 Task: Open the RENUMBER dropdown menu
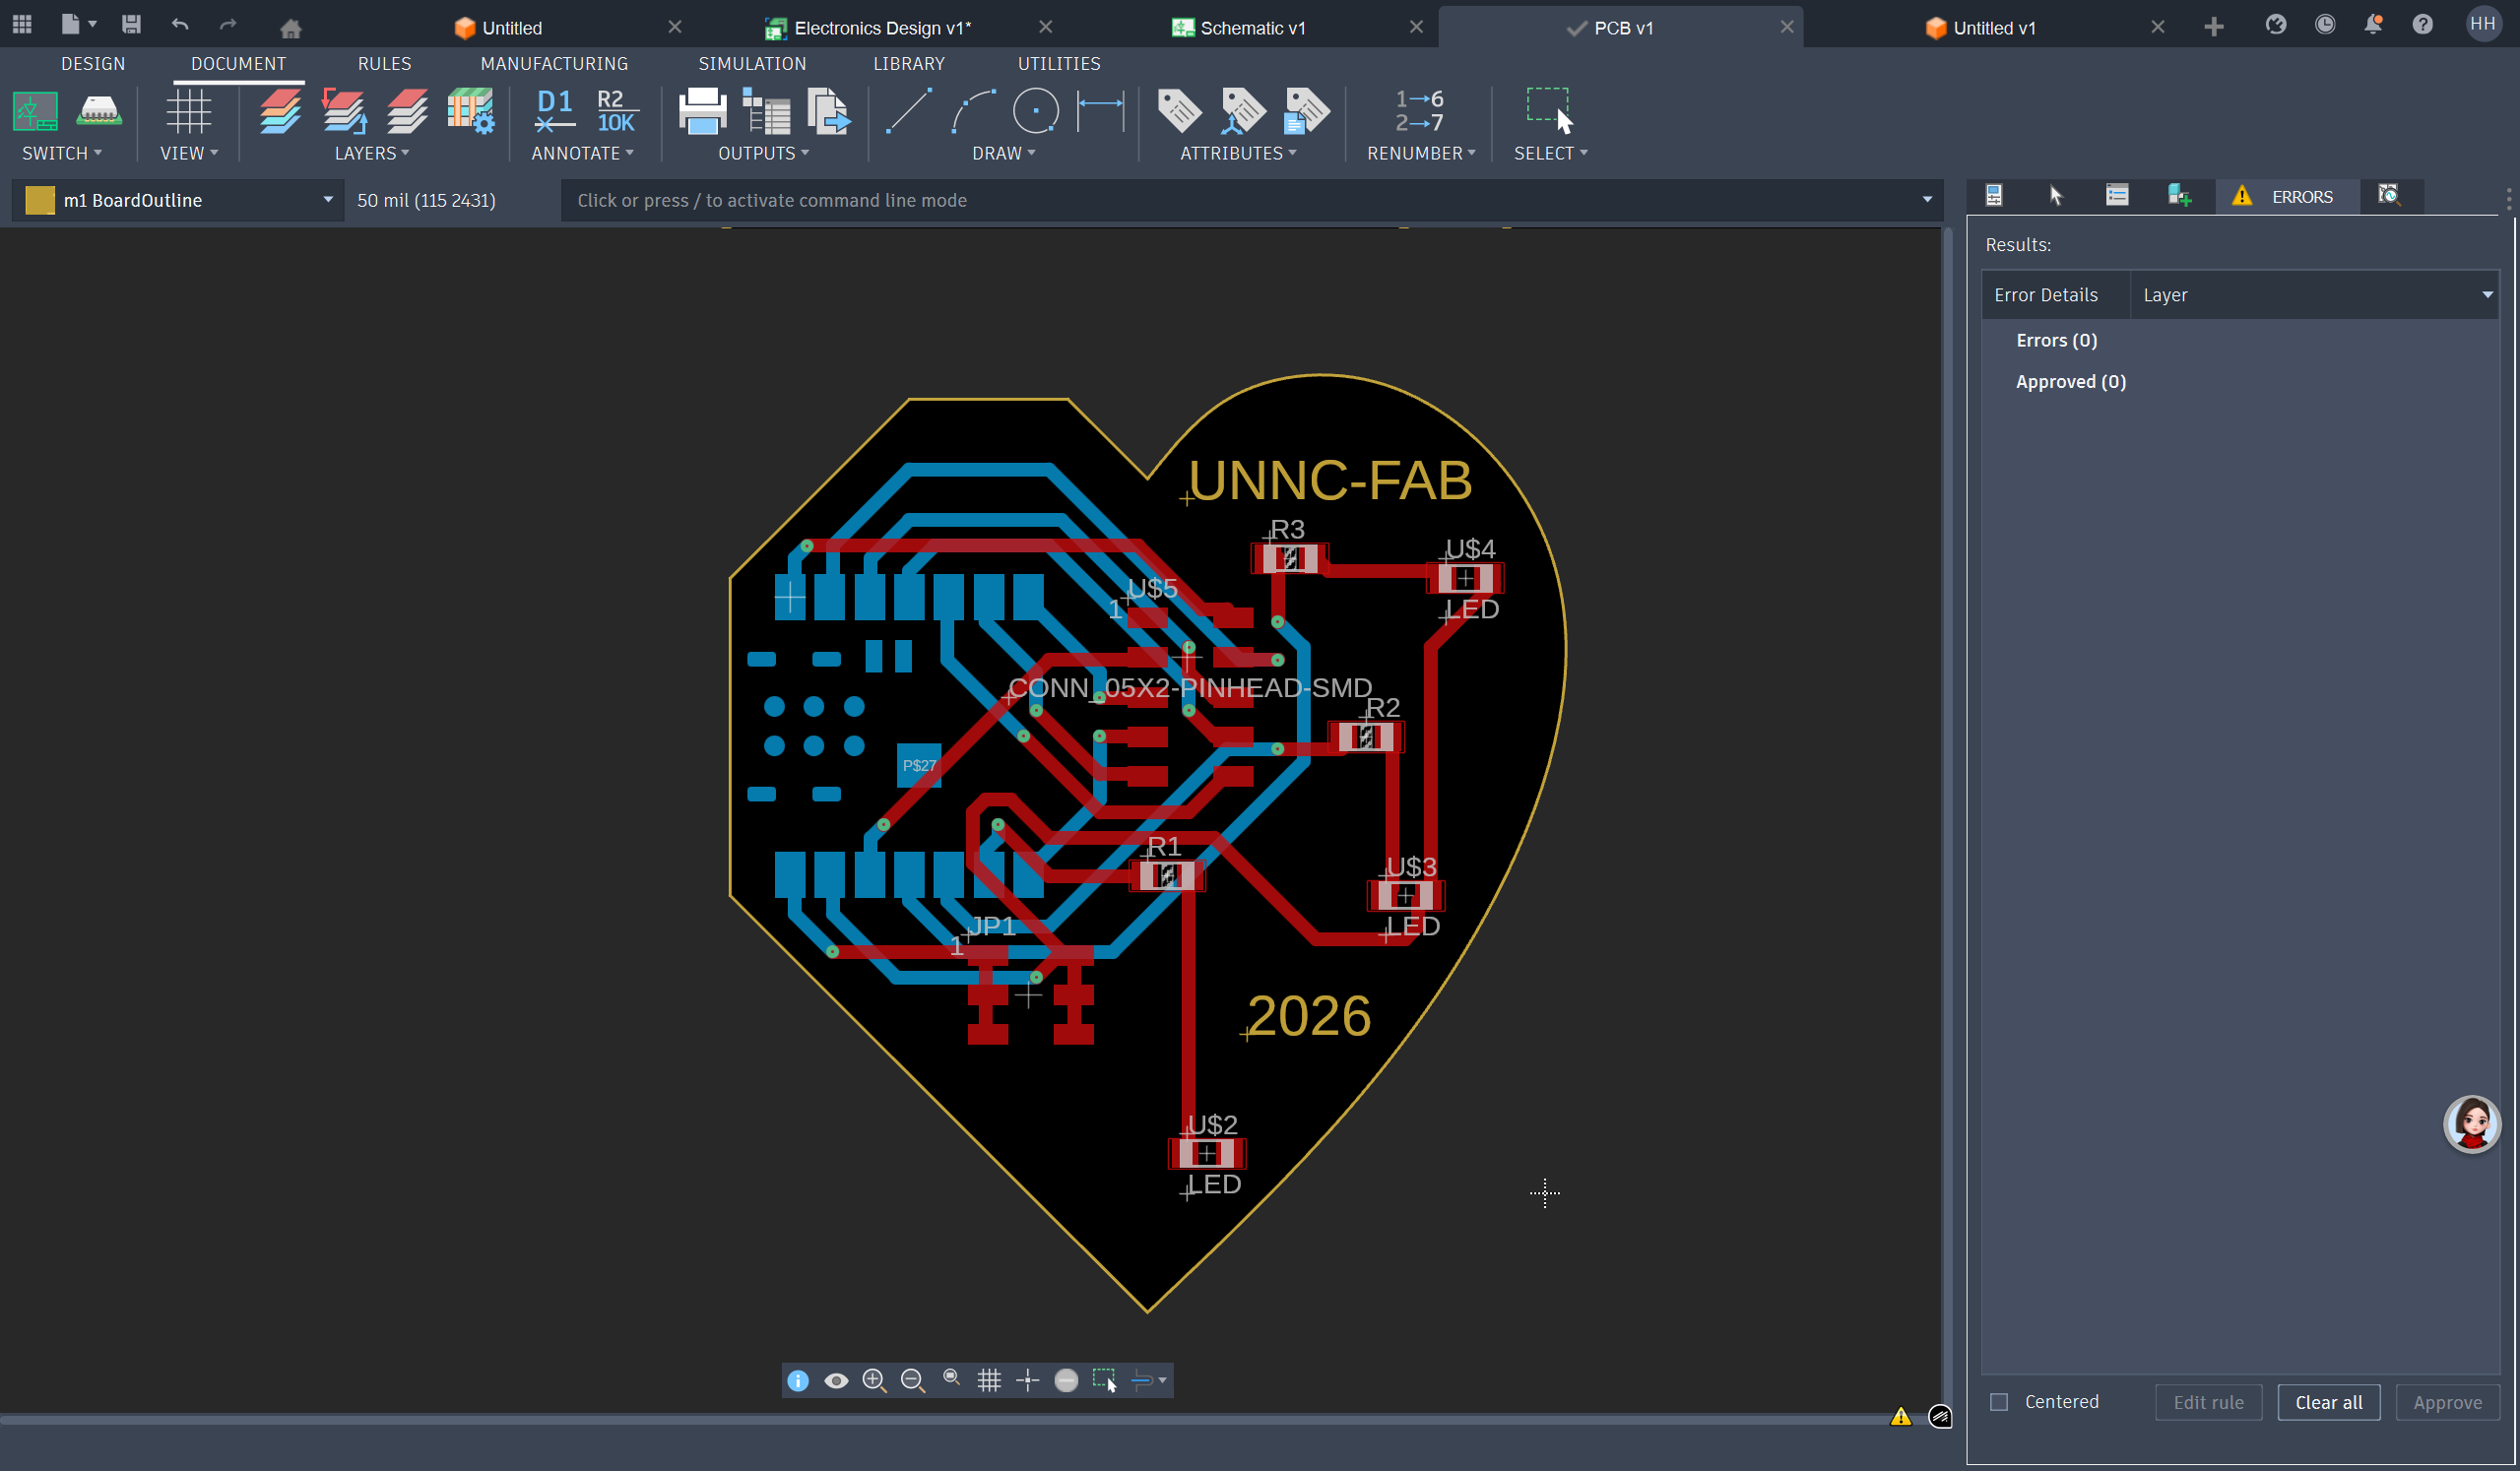coord(1420,153)
